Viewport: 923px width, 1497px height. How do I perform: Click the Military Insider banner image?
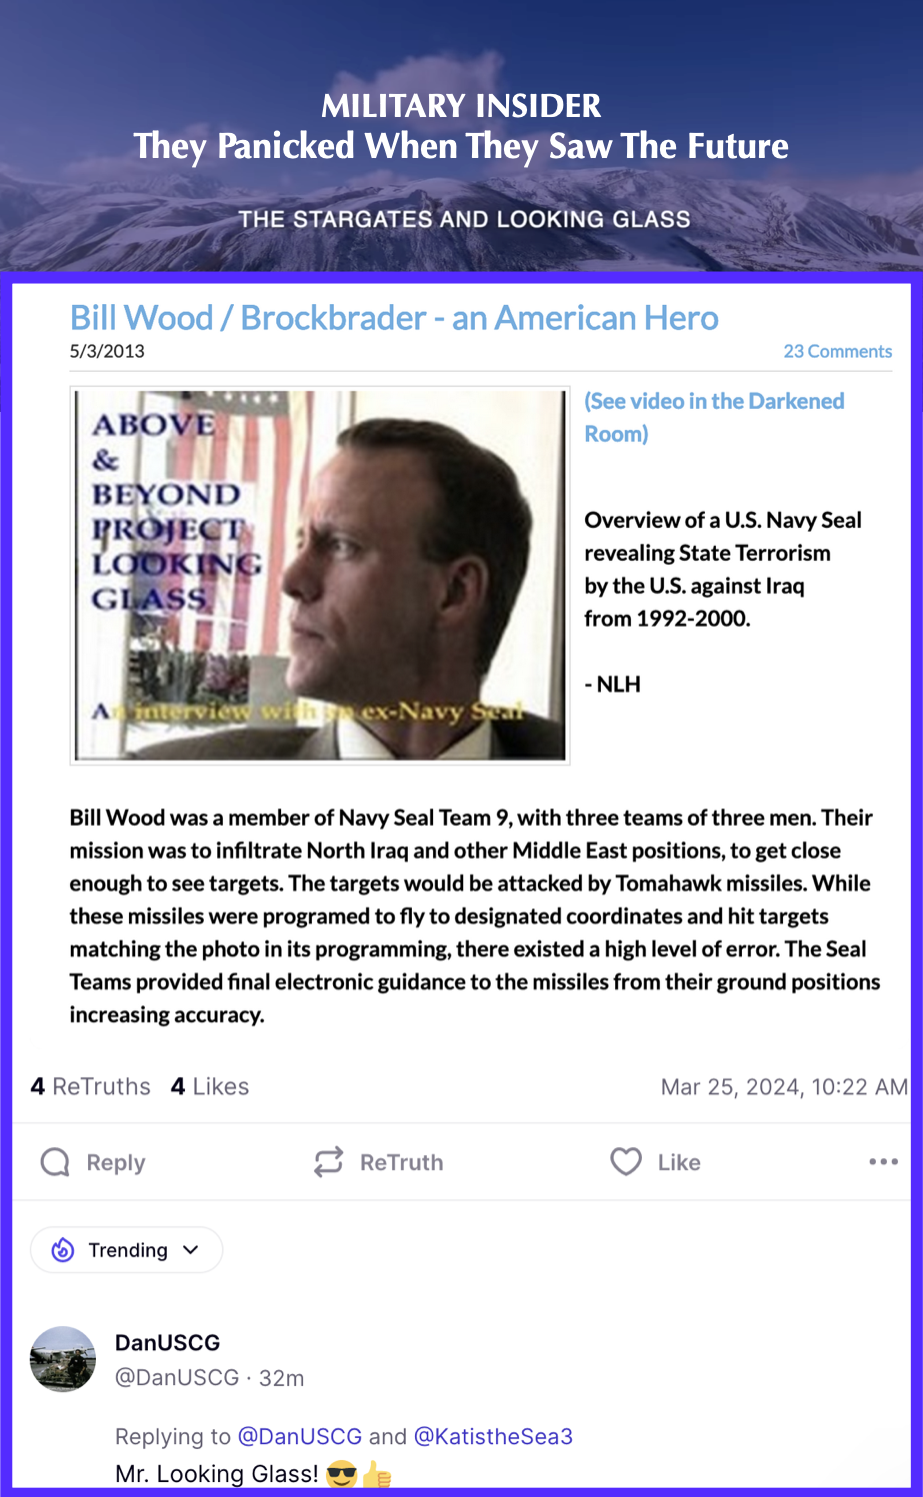tap(461, 135)
